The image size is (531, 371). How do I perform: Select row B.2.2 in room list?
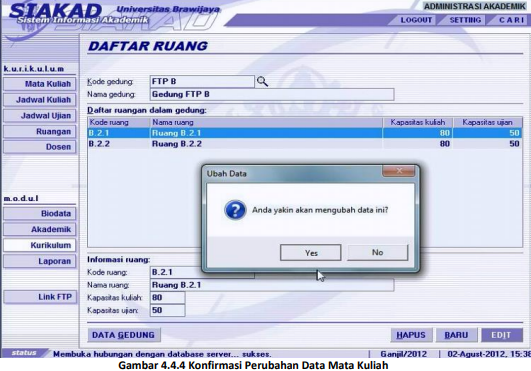click(x=305, y=144)
